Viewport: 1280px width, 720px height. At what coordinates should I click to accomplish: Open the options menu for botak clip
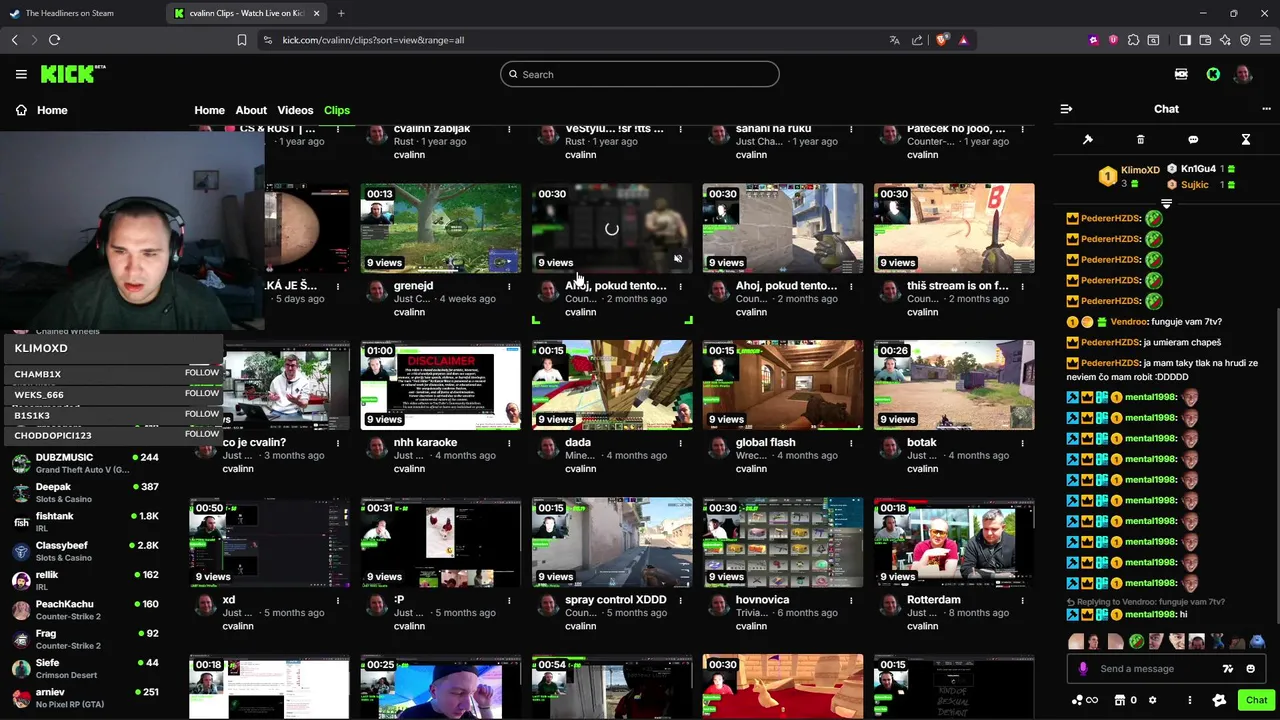pyautogui.click(x=1022, y=443)
